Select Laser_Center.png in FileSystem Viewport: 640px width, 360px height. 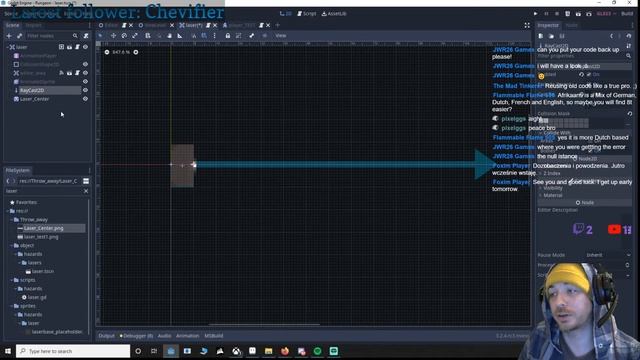pyautogui.click(x=44, y=228)
